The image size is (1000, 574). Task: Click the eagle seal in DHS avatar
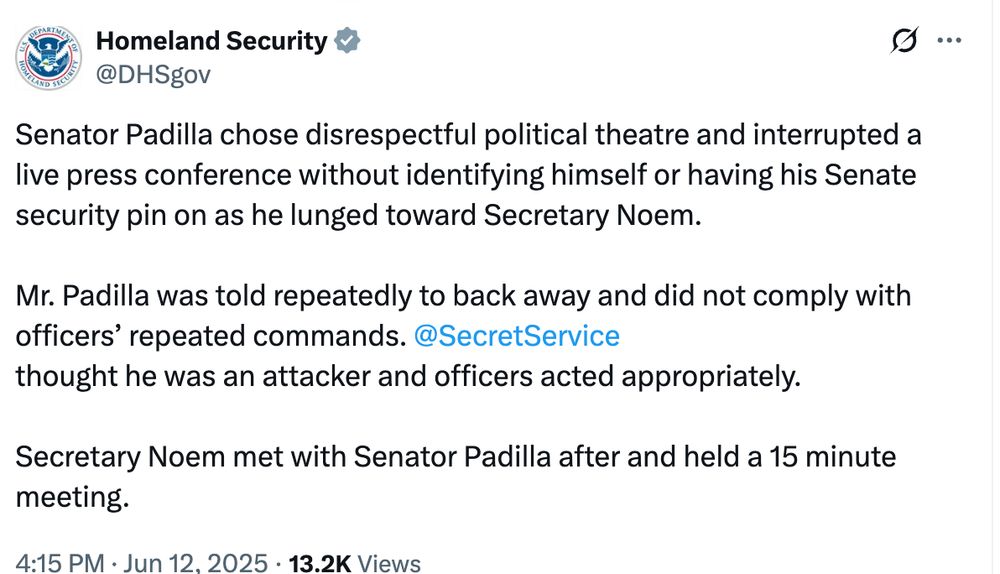48,57
